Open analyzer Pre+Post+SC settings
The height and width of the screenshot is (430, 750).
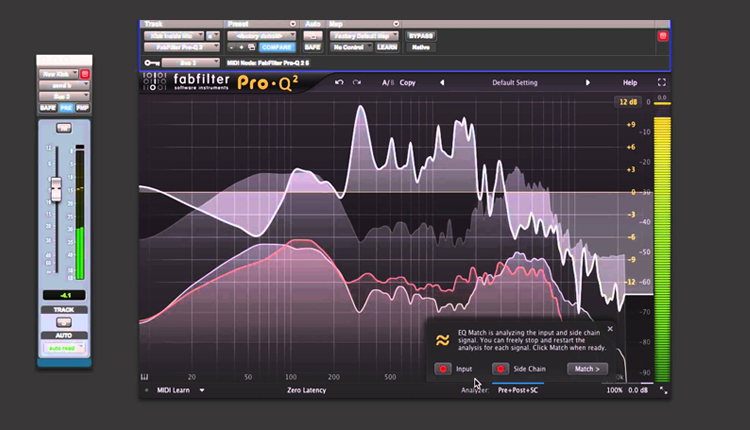point(518,390)
